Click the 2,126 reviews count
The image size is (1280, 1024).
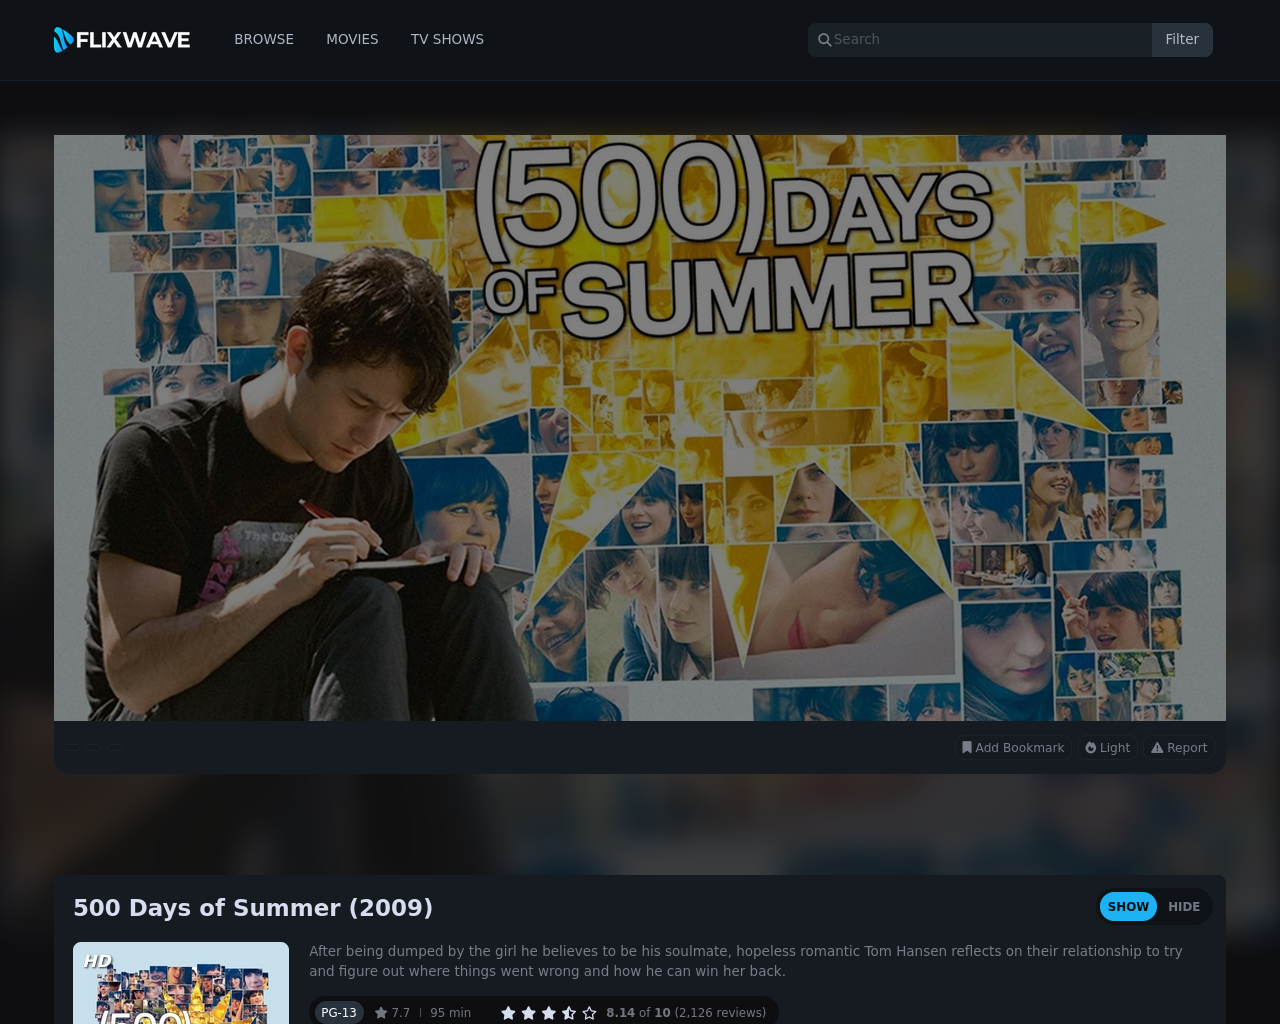click(720, 1013)
